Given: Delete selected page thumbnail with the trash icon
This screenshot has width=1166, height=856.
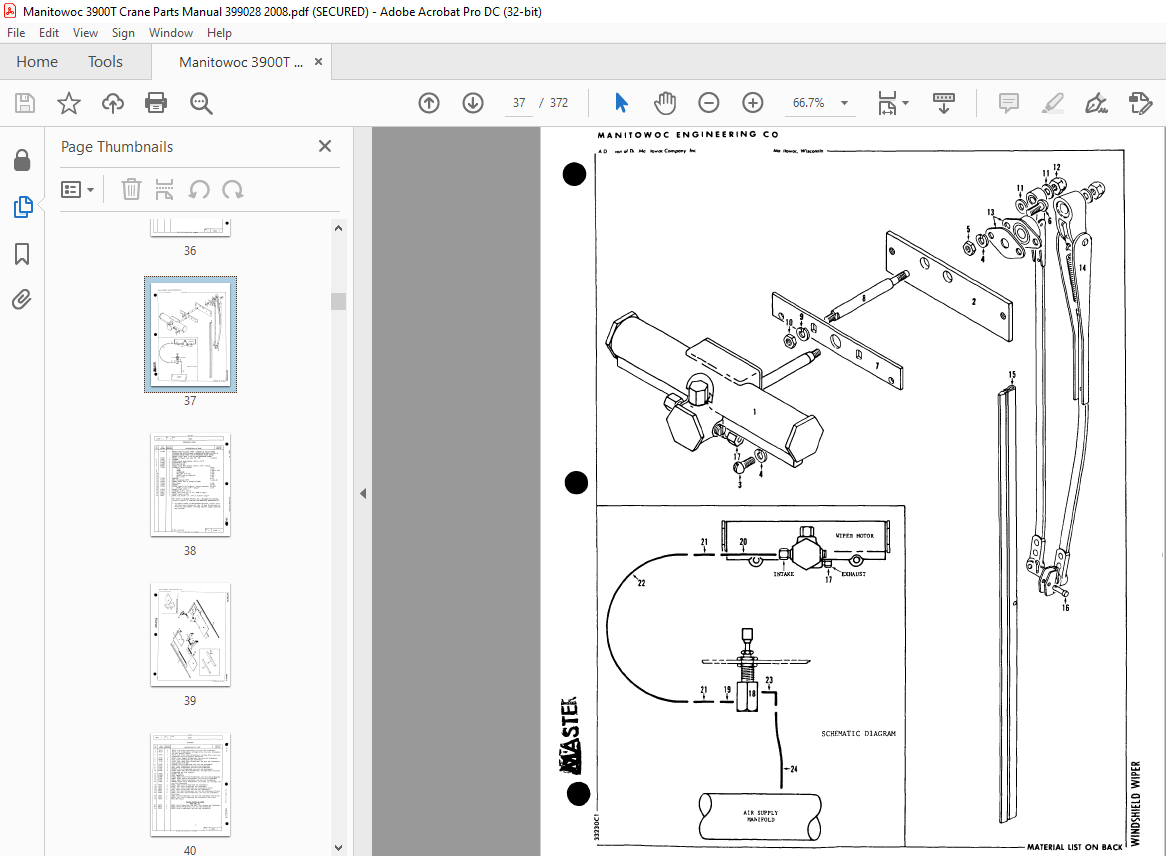Looking at the screenshot, I should coord(131,190).
